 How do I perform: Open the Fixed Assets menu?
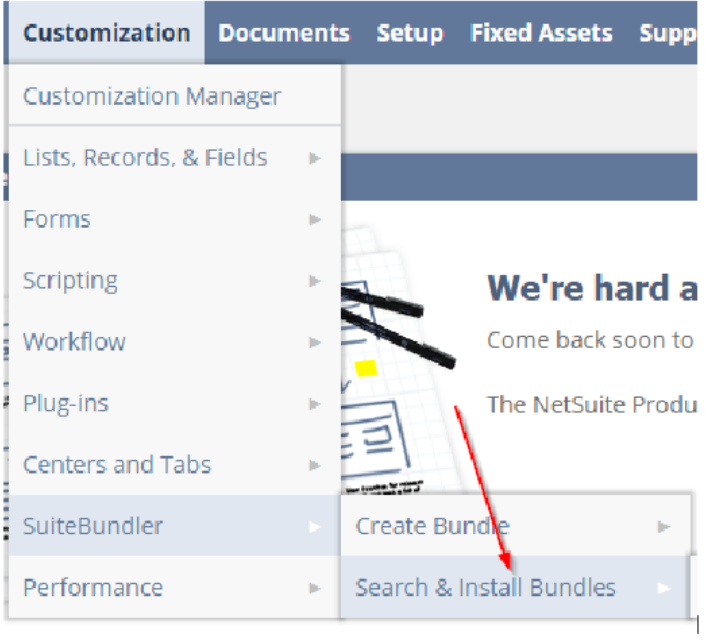541,33
